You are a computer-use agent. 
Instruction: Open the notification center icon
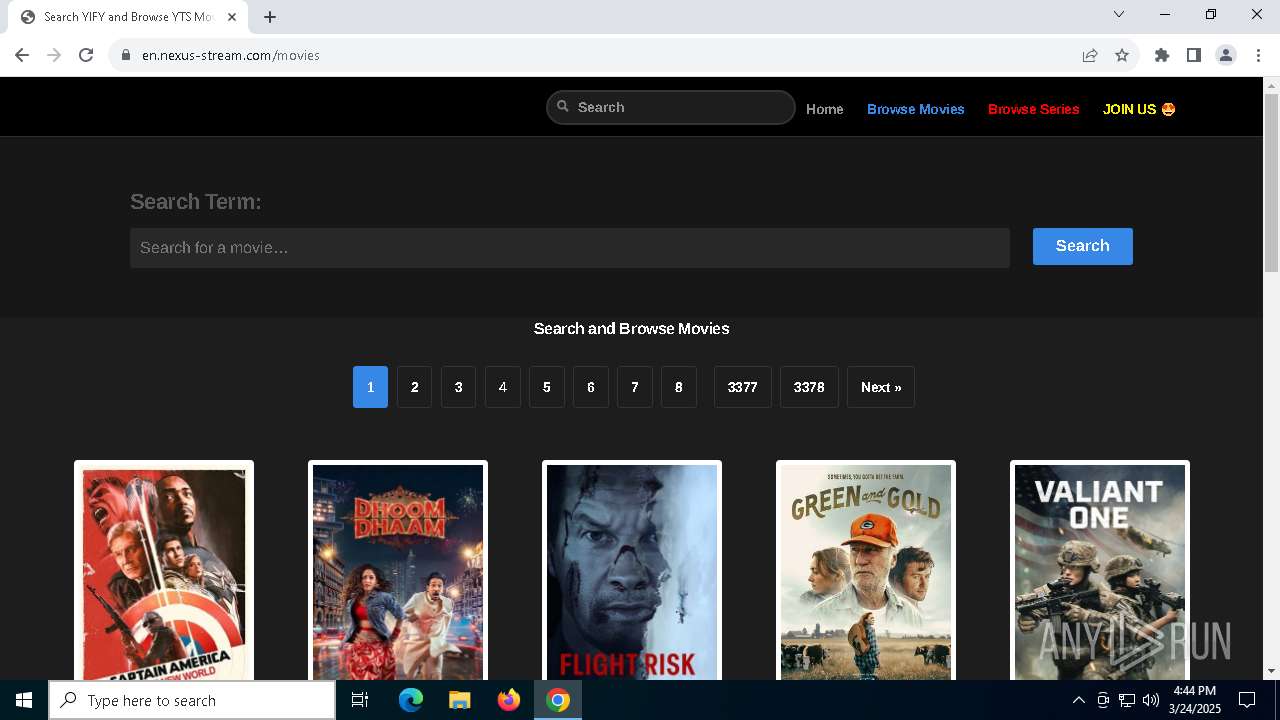1247,700
